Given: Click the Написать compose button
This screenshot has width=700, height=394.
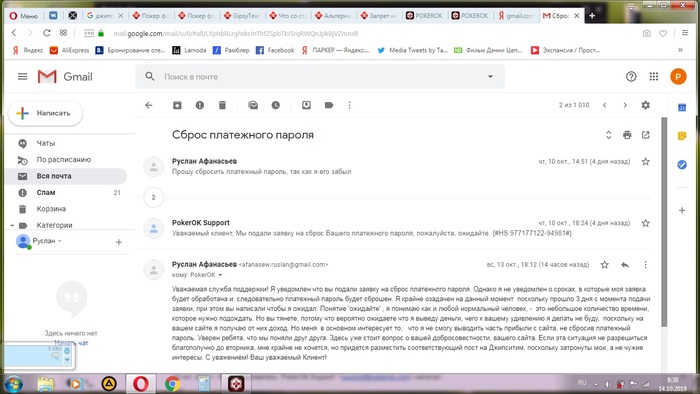Looking at the screenshot, I should 46,113.
